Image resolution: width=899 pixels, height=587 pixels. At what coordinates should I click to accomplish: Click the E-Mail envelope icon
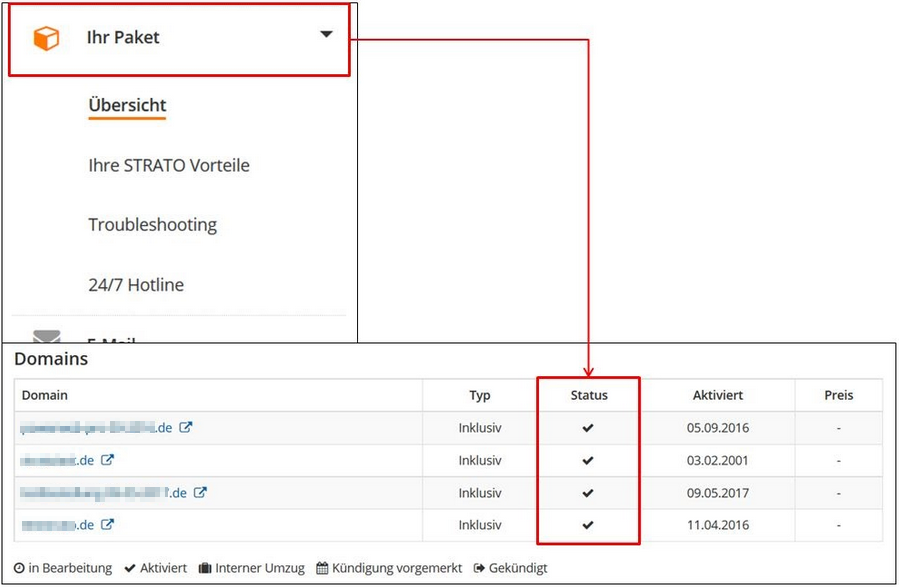point(46,338)
